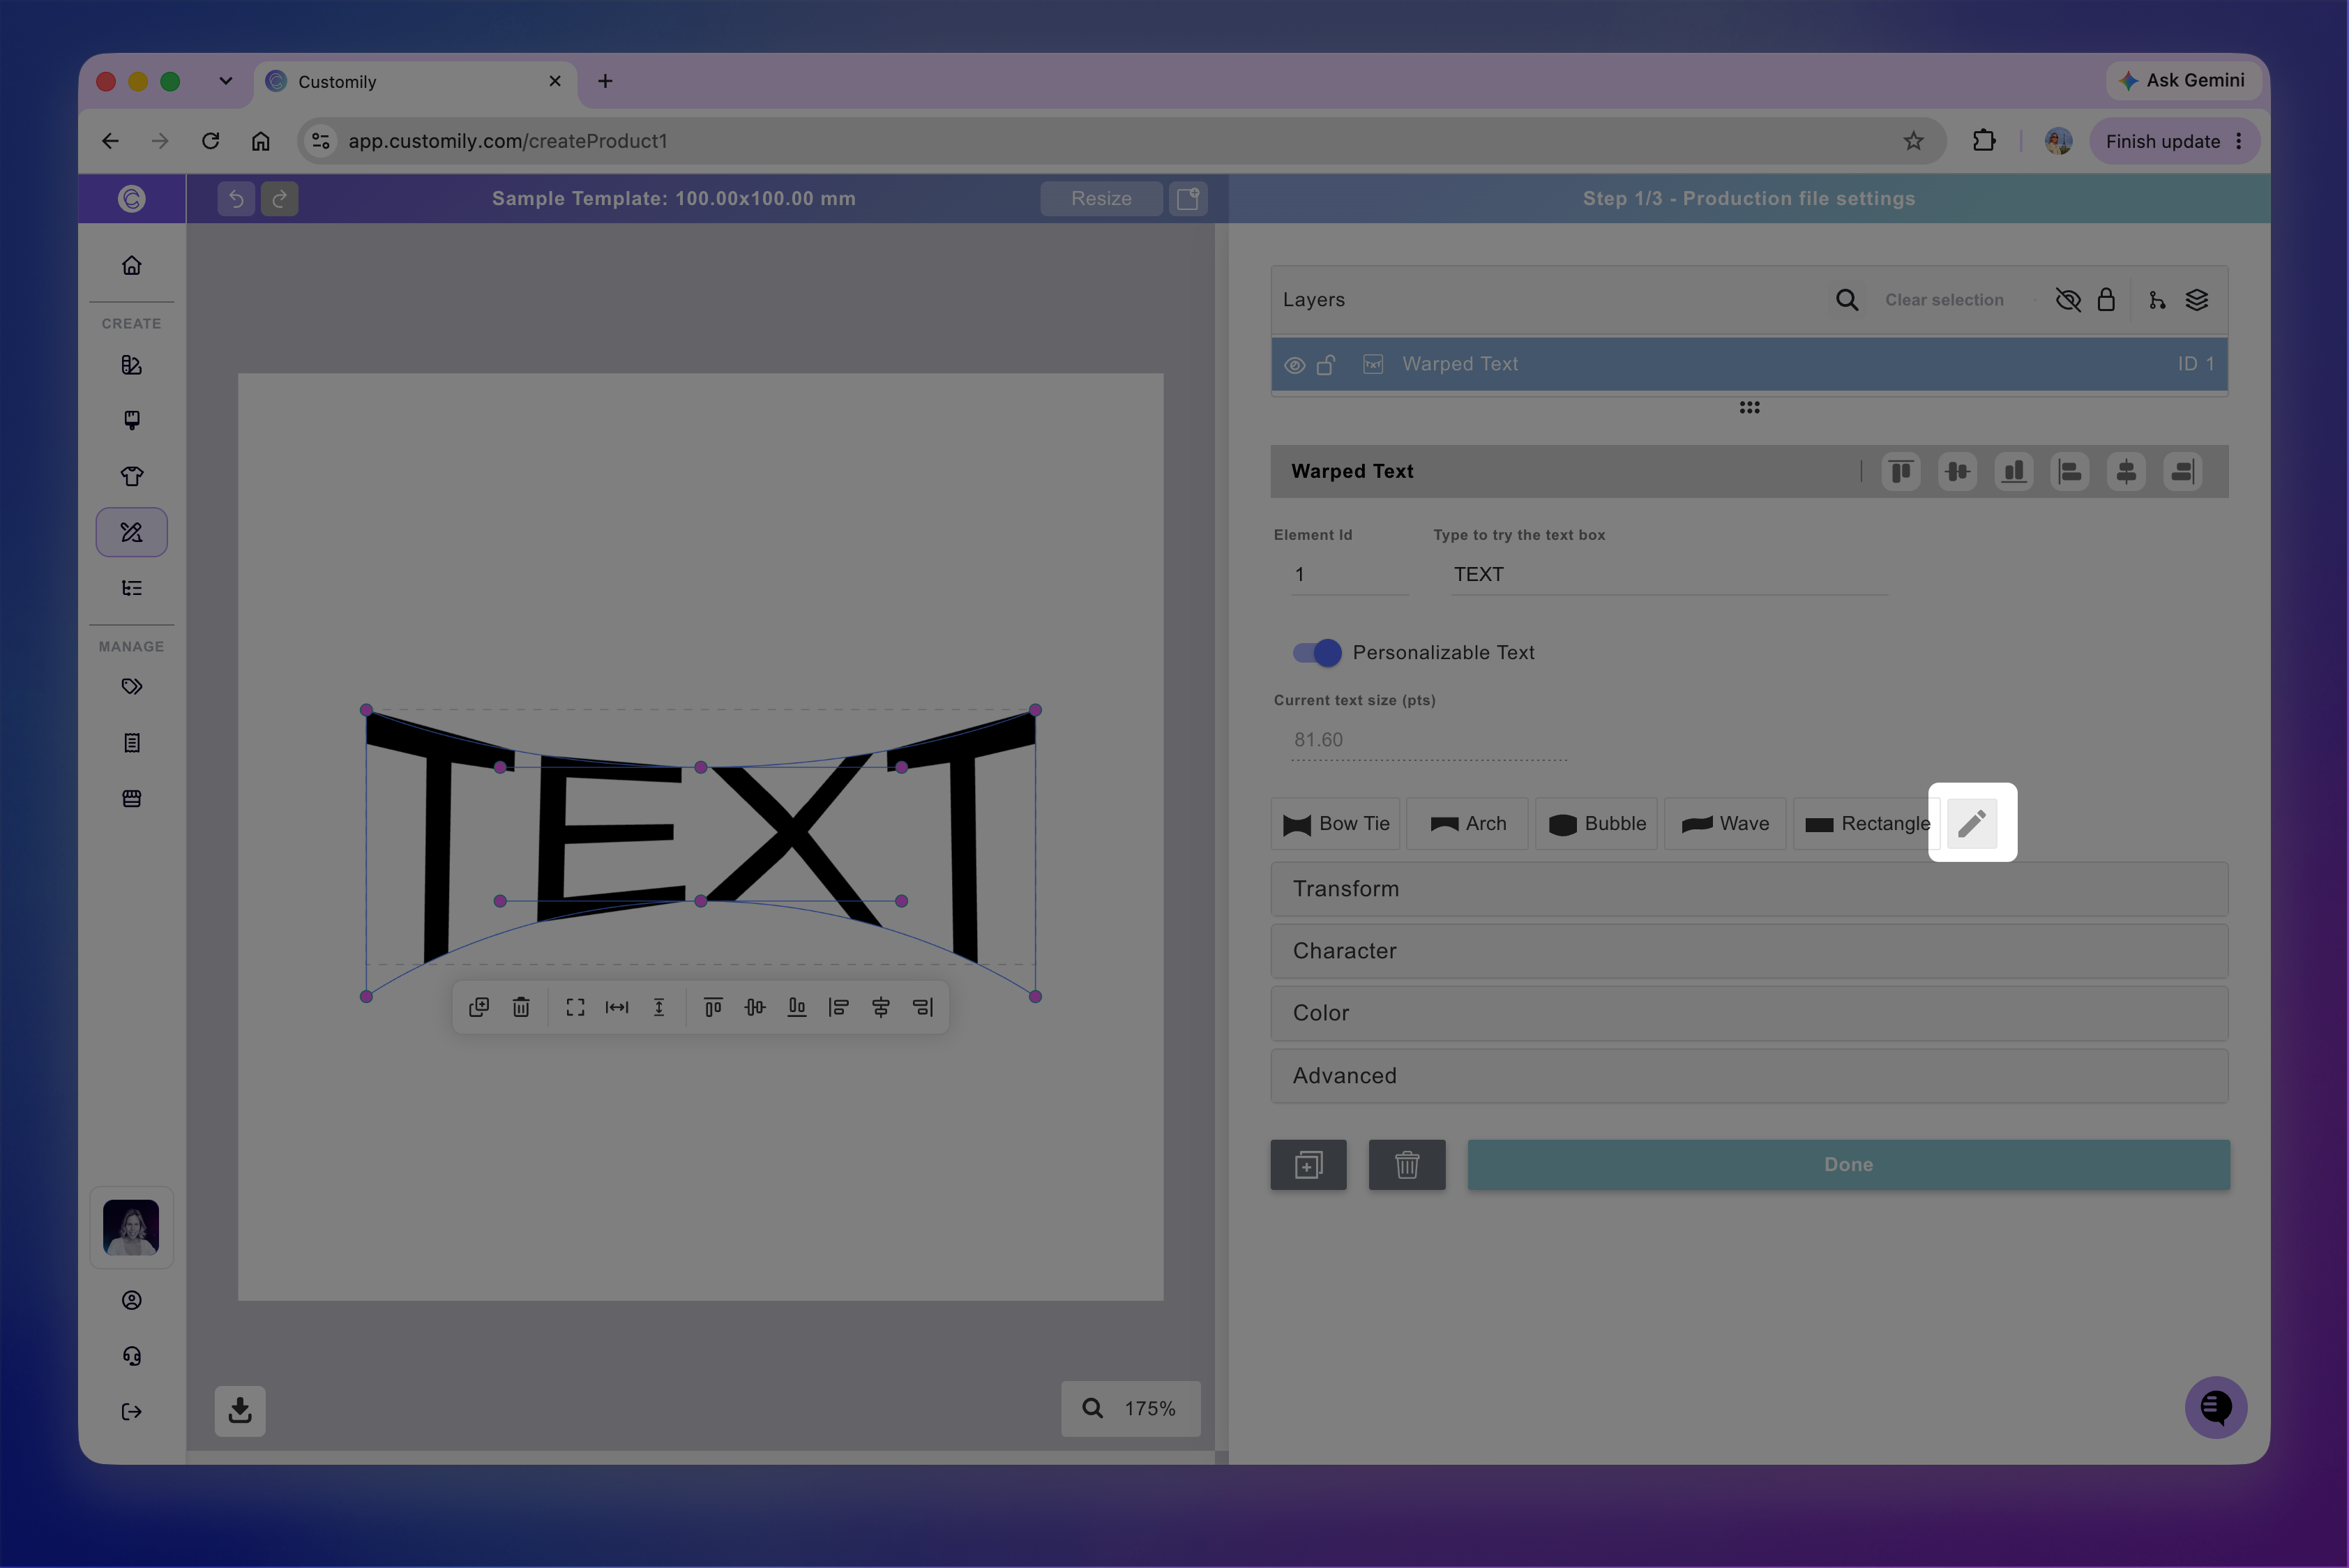The image size is (2349, 1568).
Task: Align top icon in Warped Text header
Action: [x=1901, y=472]
